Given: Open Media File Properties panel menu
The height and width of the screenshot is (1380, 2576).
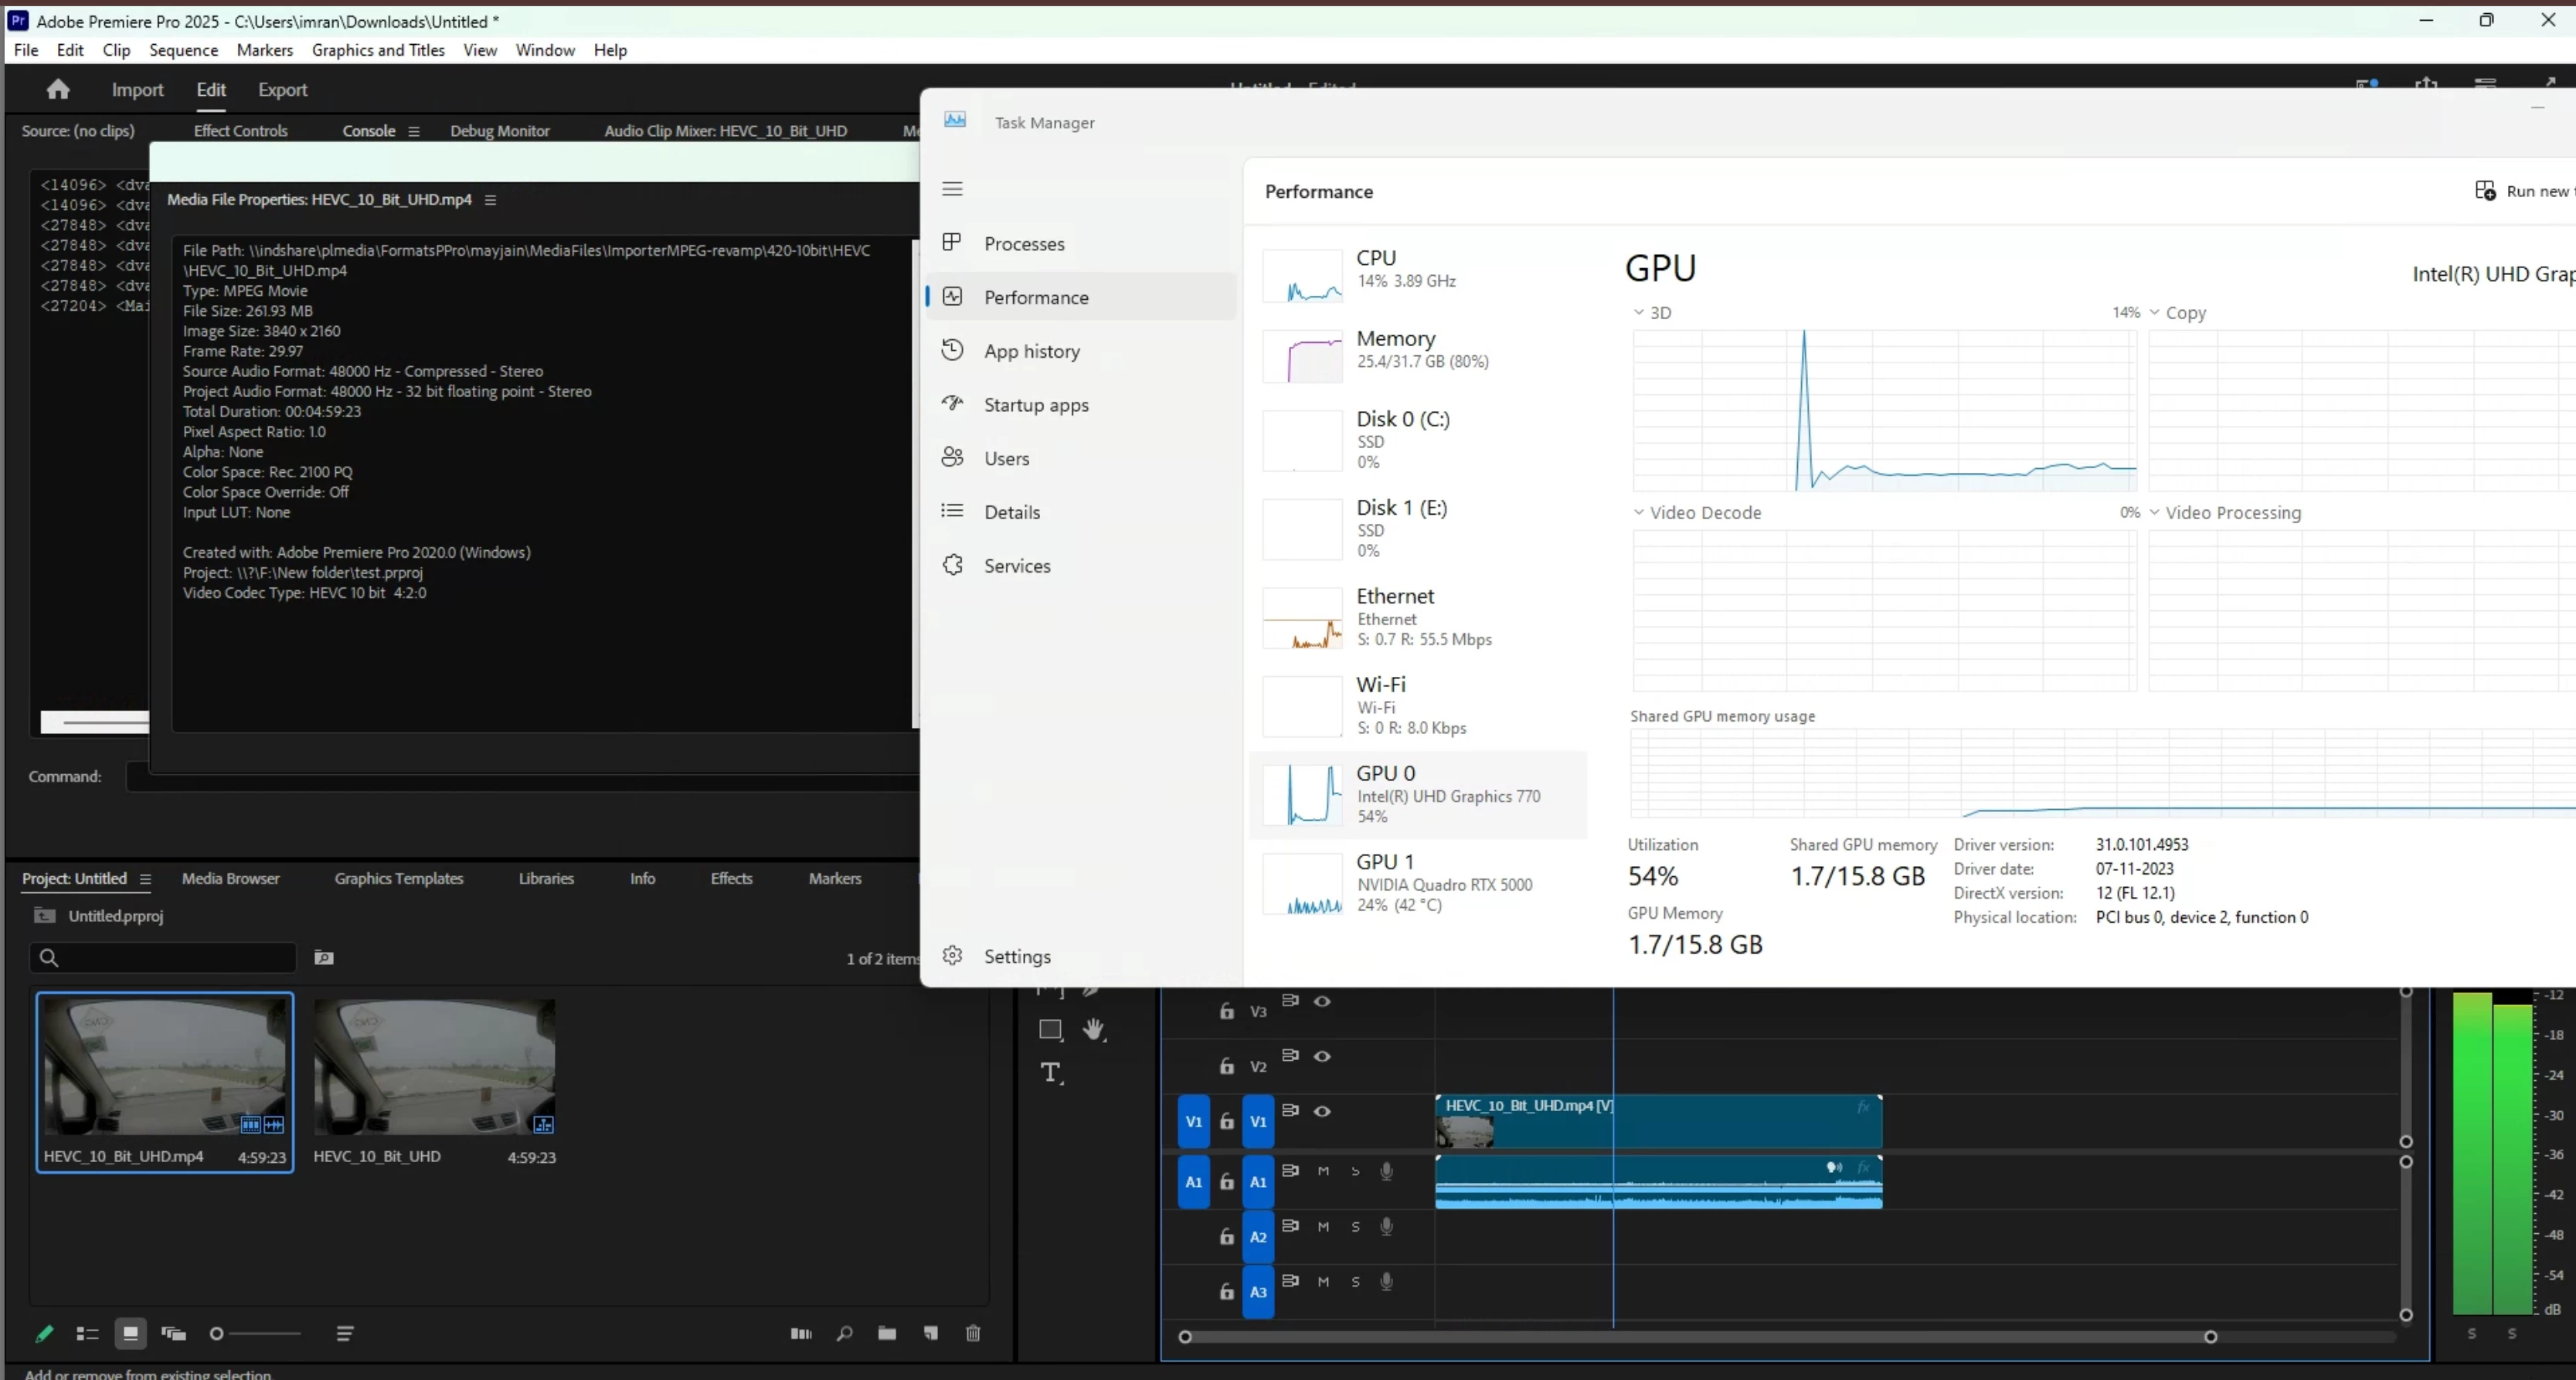Looking at the screenshot, I should (x=490, y=200).
